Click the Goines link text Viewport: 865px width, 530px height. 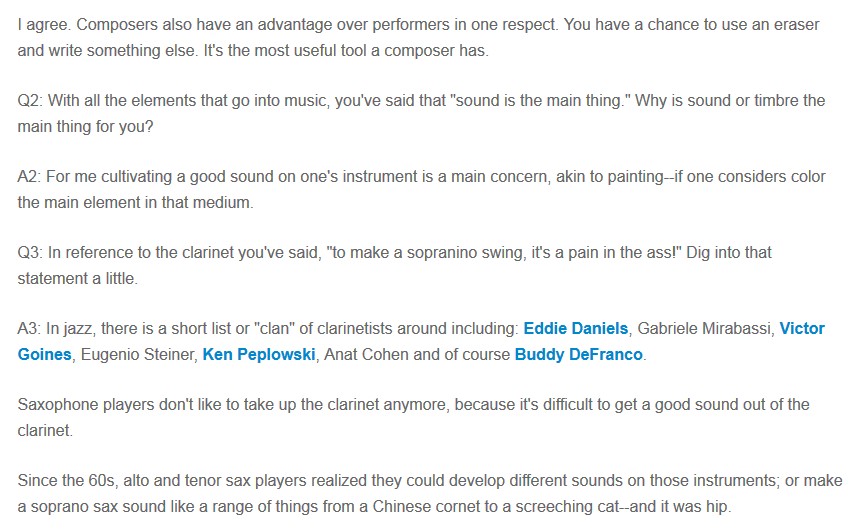point(45,355)
